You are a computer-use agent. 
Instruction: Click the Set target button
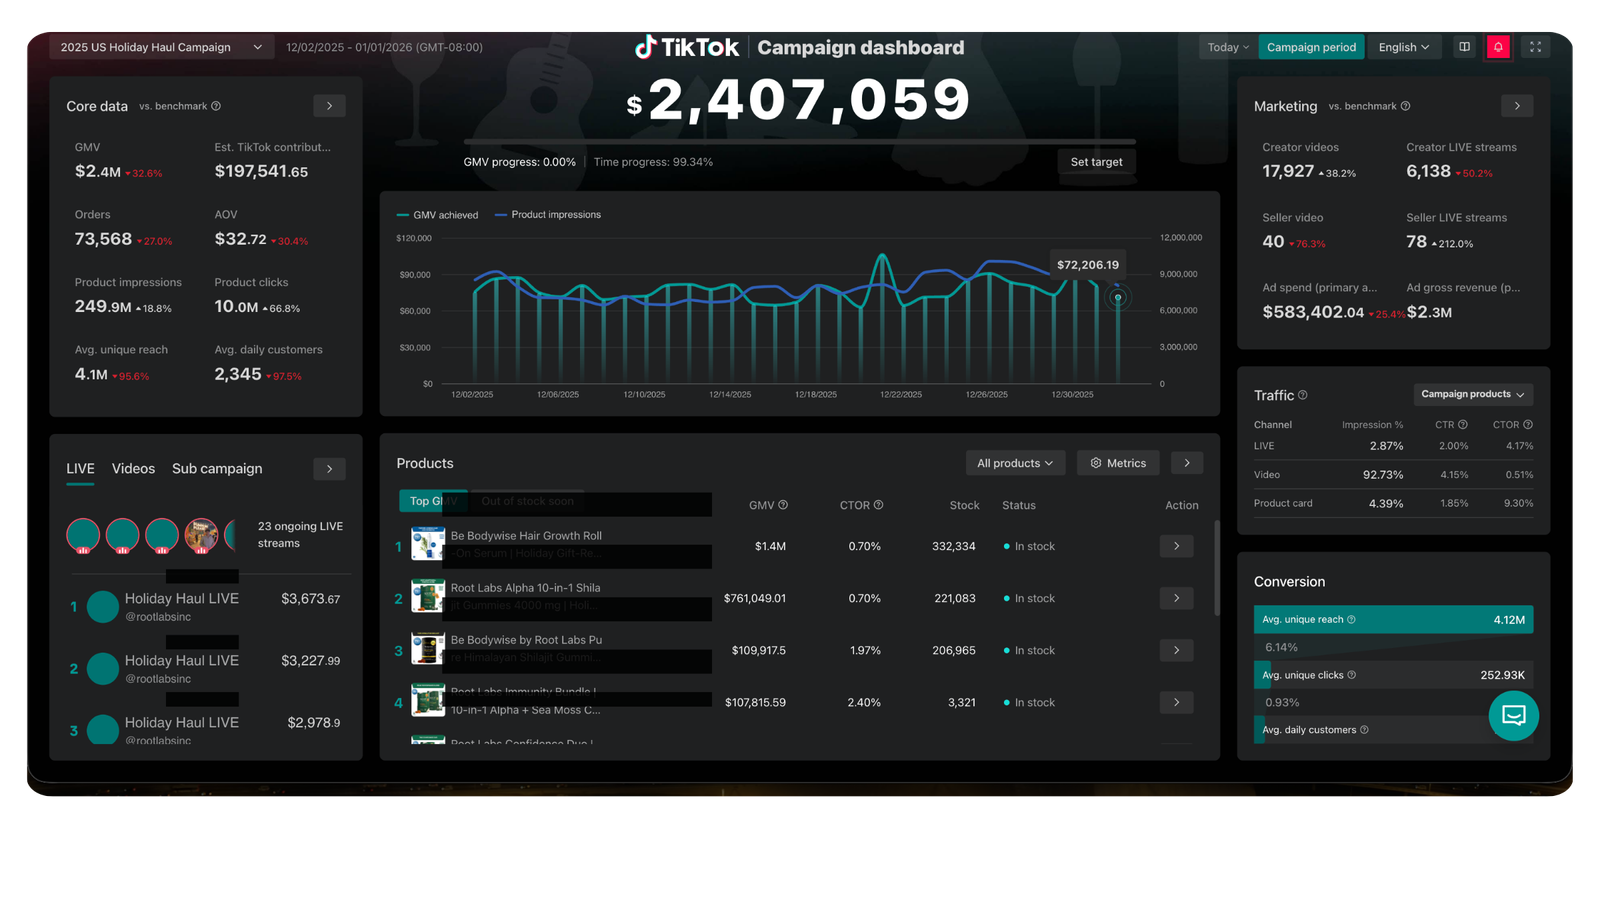point(1096,162)
